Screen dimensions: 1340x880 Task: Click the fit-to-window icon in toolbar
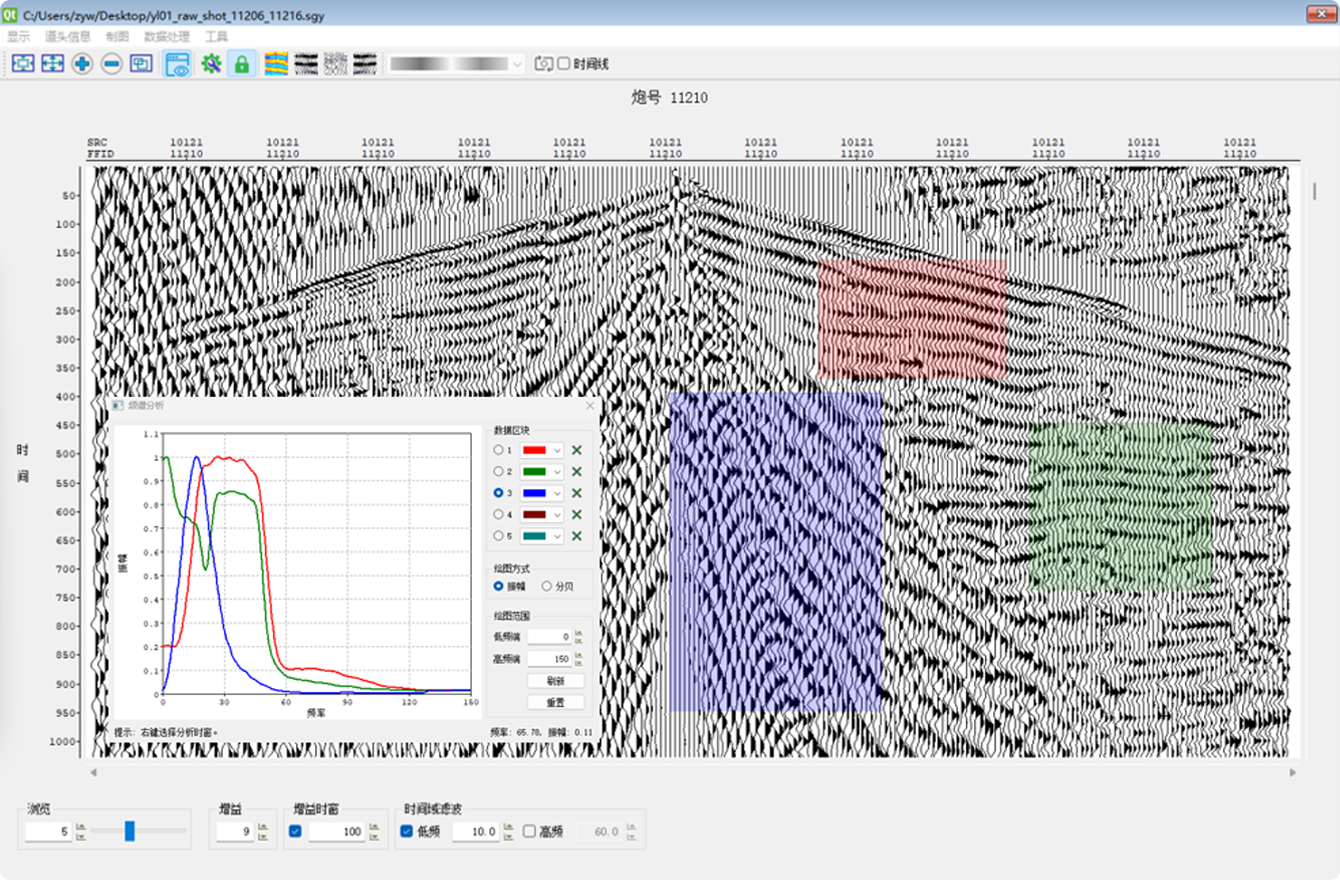(23, 64)
